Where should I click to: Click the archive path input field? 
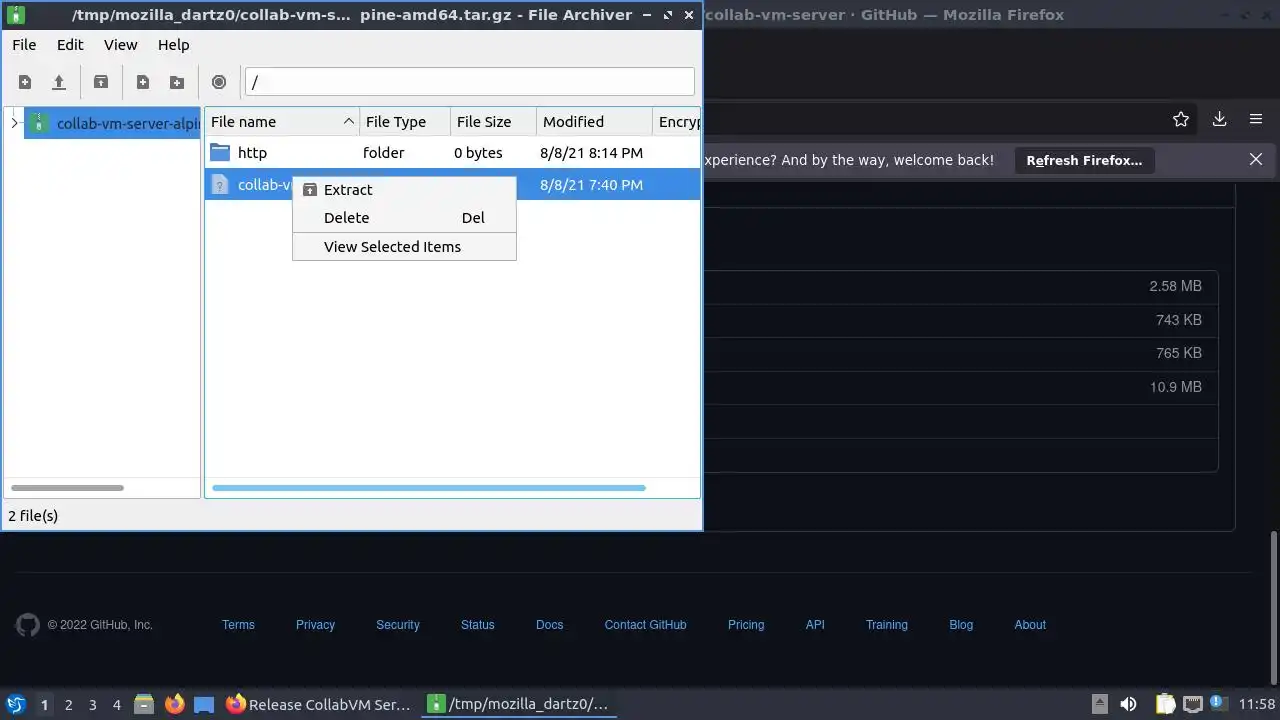pos(469,82)
